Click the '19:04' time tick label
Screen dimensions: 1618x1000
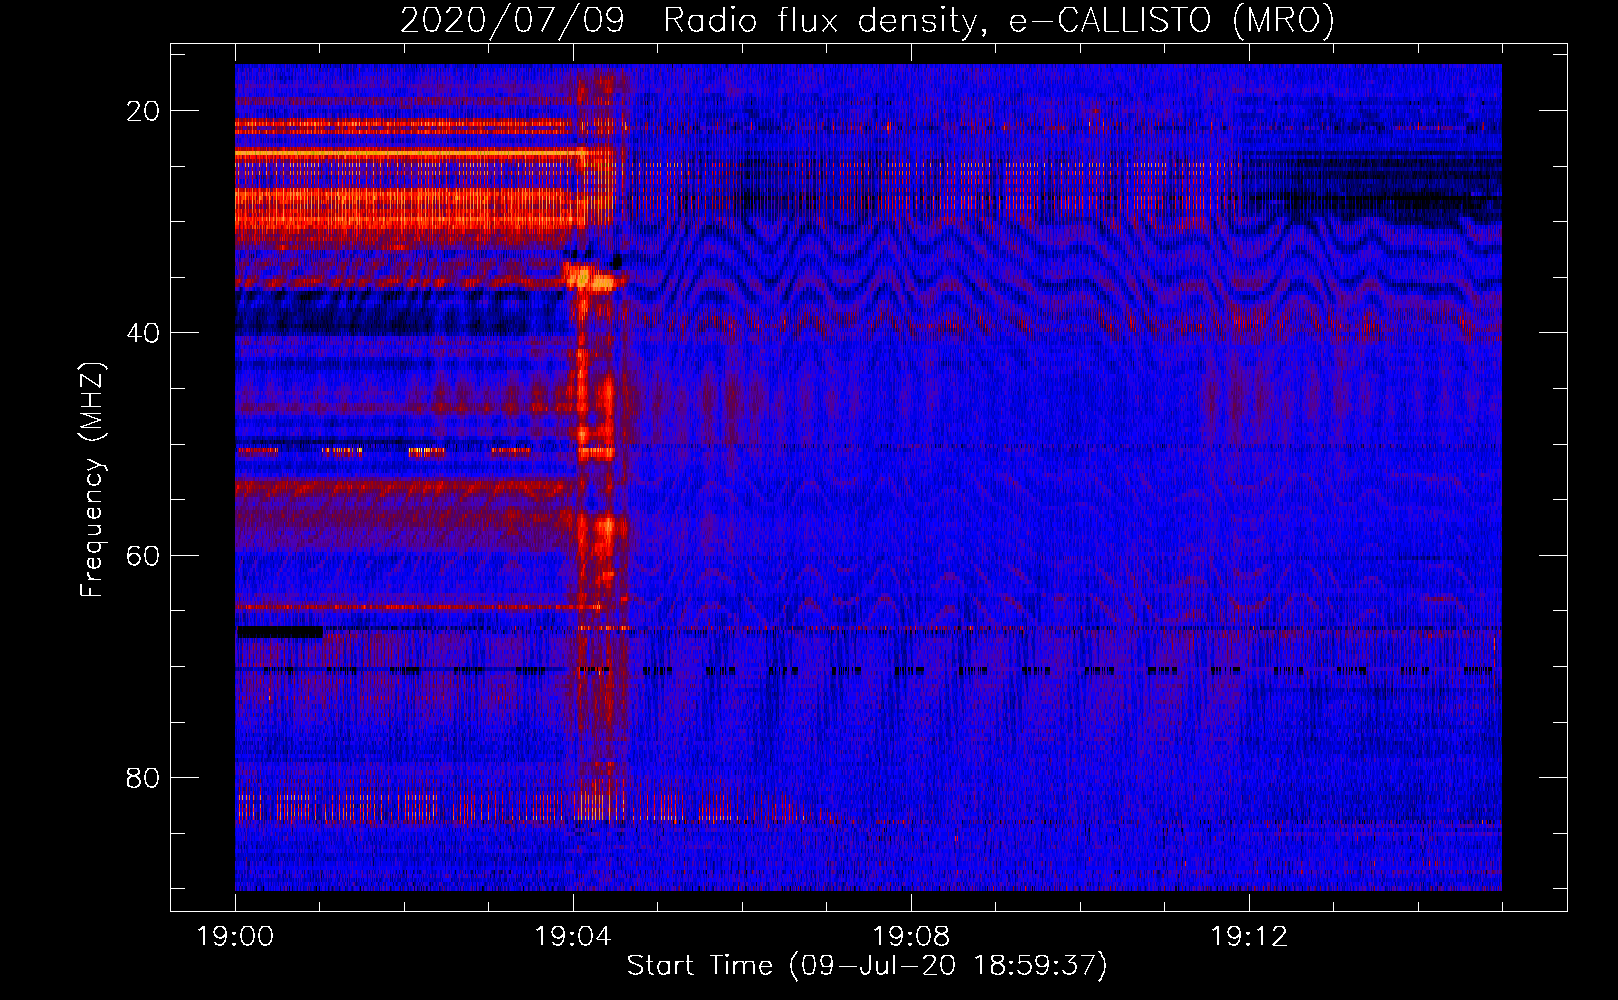point(573,937)
